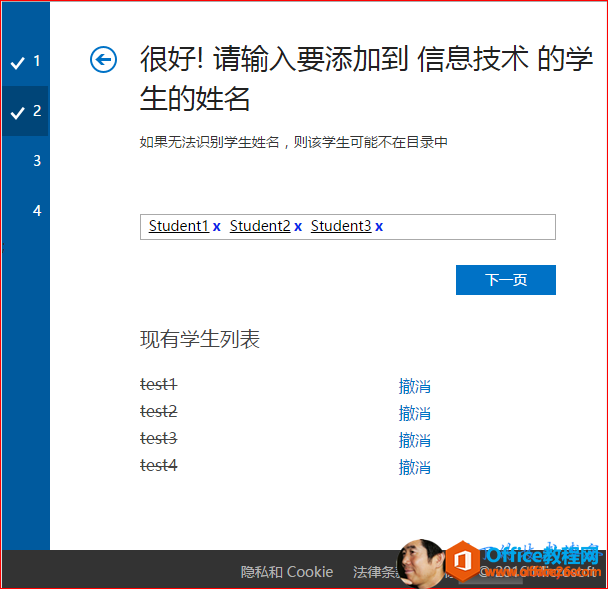Click the 下一页 button
Screen dimensions: 608x589
tap(506, 280)
